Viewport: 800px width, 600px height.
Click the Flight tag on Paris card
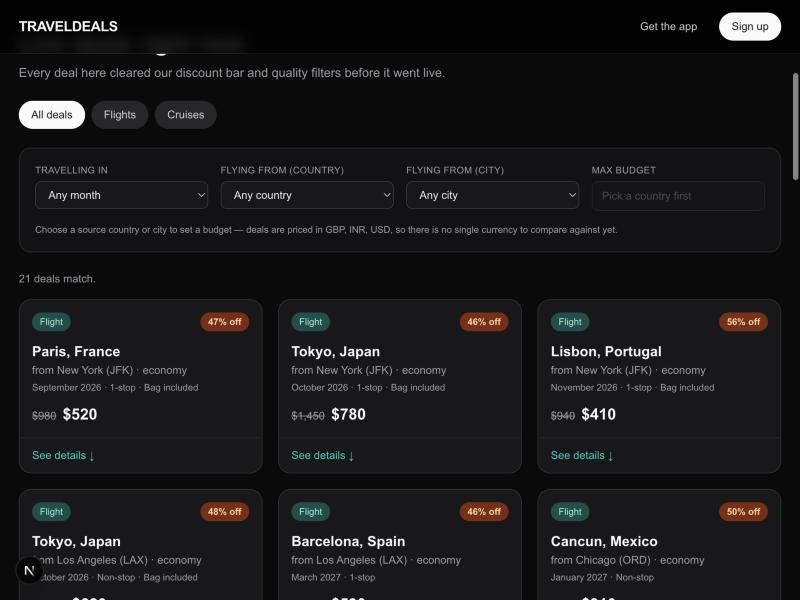[51, 322]
